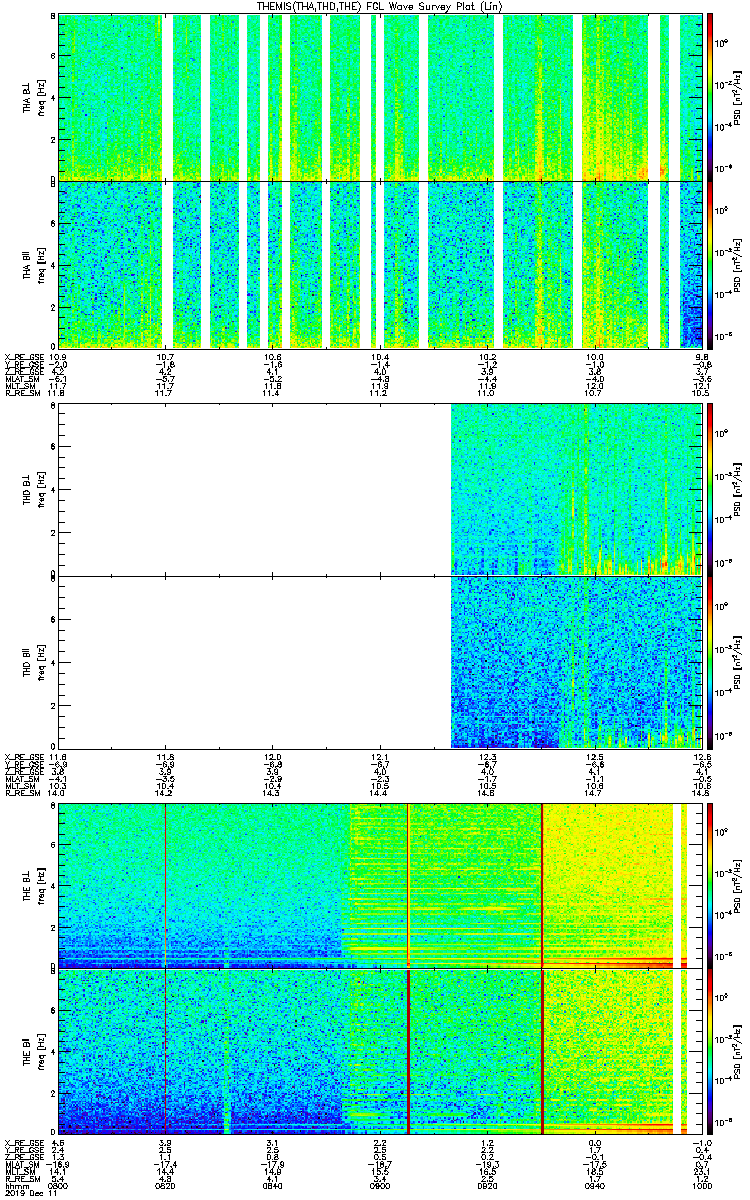Click the dark vertical line in THE B∥ near 0905
This screenshot has width=750, height=1200.
[x=409, y=1052]
